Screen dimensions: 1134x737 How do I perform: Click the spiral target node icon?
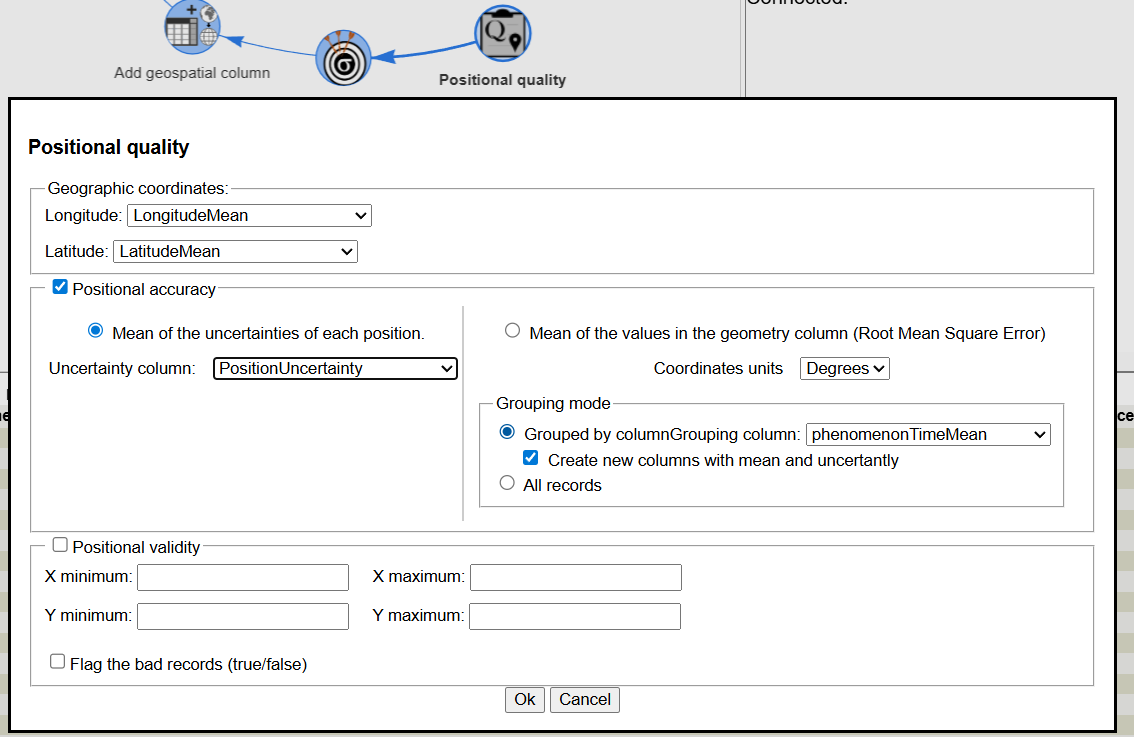(x=344, y=59)
